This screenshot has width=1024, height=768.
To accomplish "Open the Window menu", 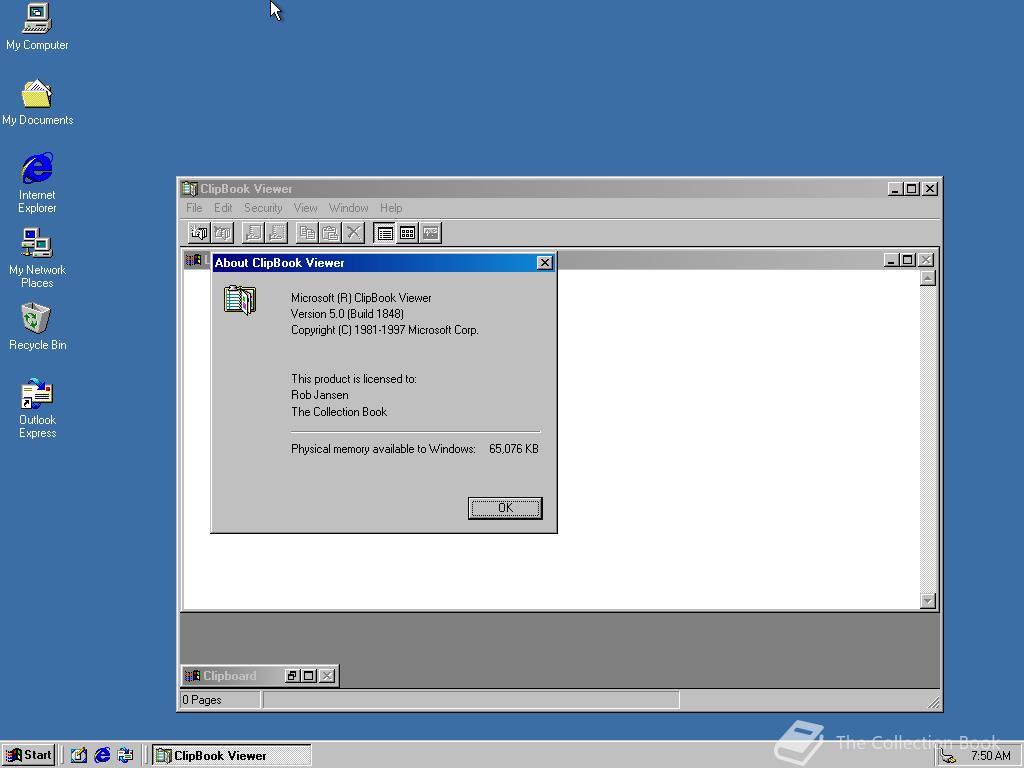I will click(348, 208).
